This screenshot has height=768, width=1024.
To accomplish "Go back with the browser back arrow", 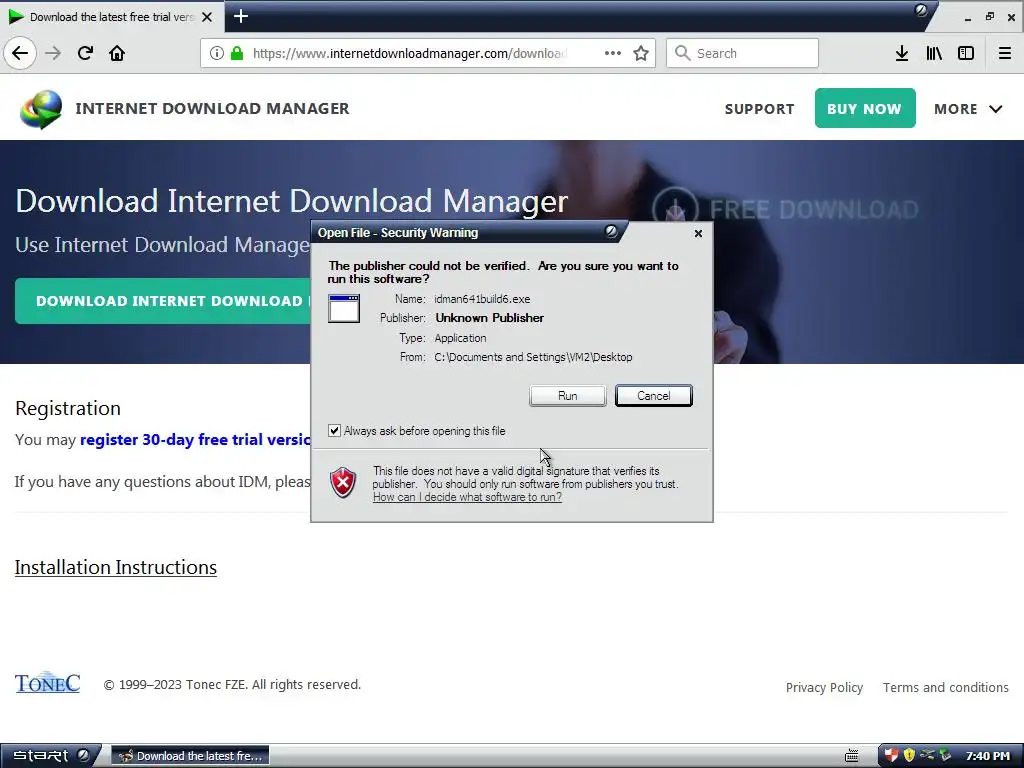I will tap(20, 53).
